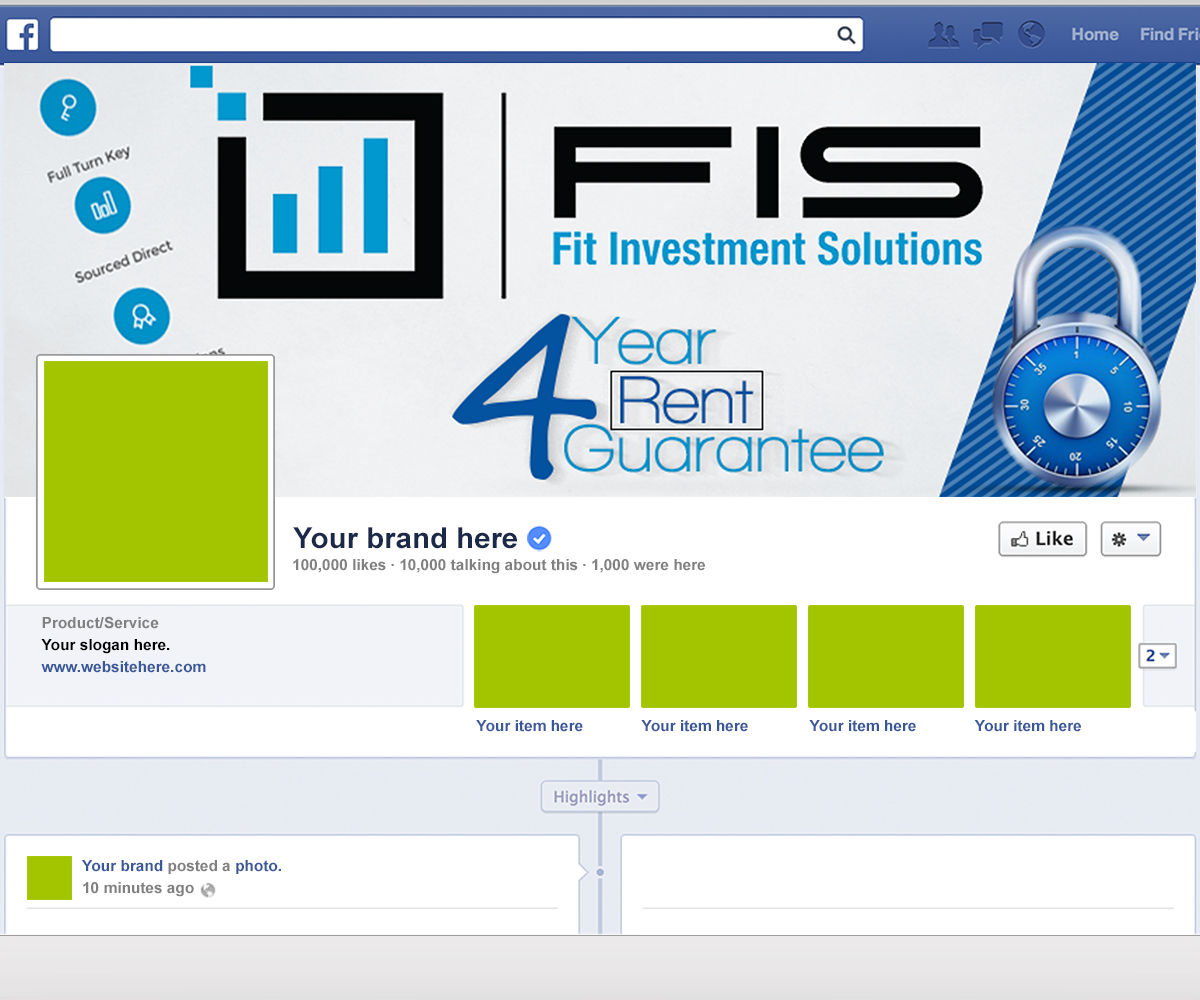Open the friend requests icon
This screenshot has width=1200, height=1000.
943,35
